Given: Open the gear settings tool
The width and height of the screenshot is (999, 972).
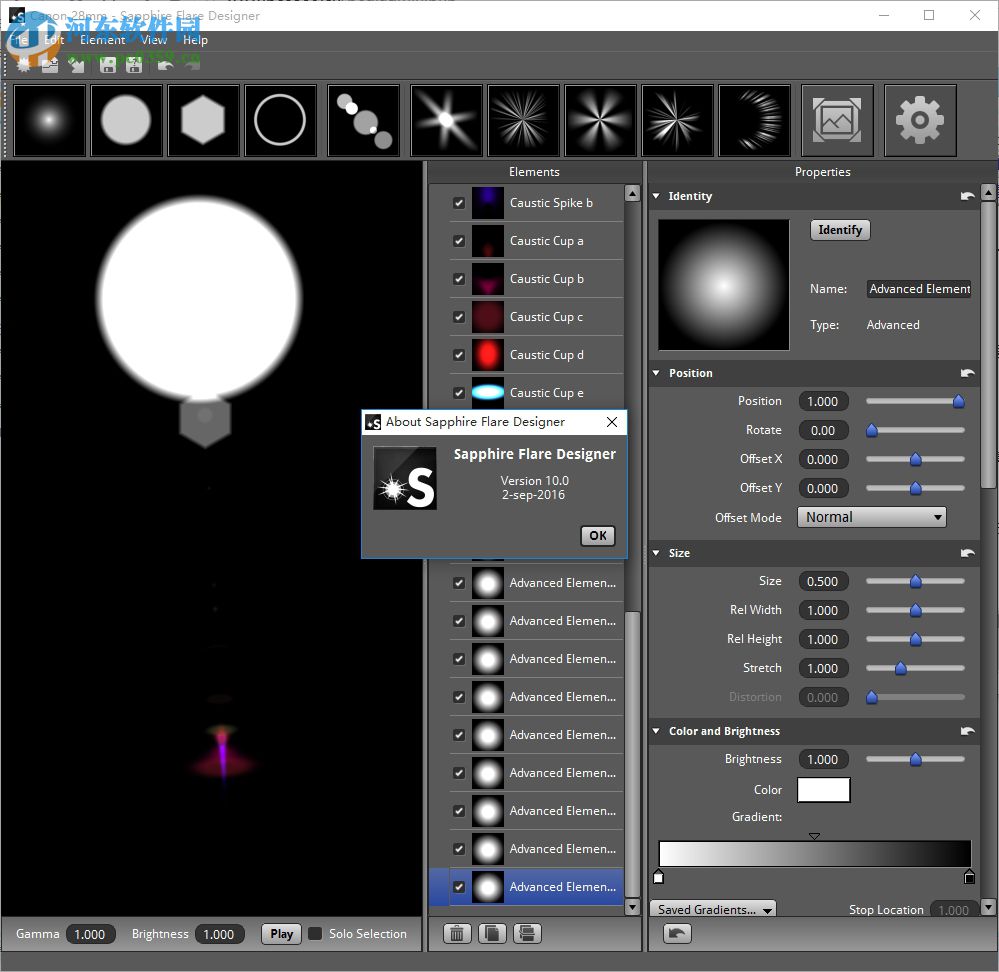Looking at the screenshot, I should [x=920, y=121].
